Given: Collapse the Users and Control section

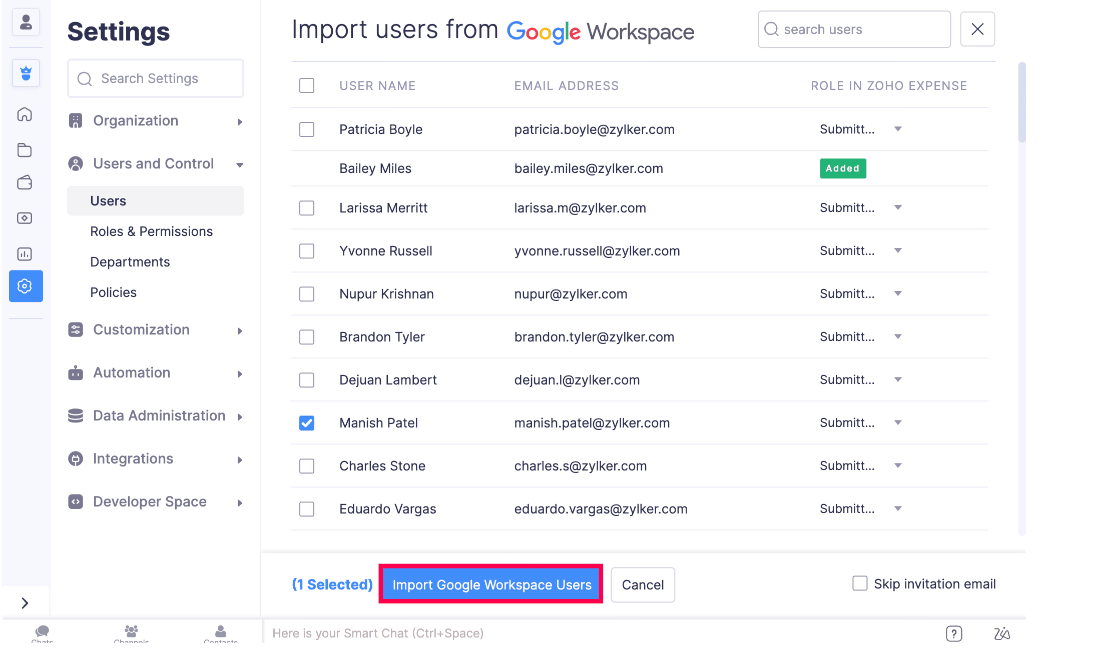Looking at the screenshot, I should [x=155, y=163].
